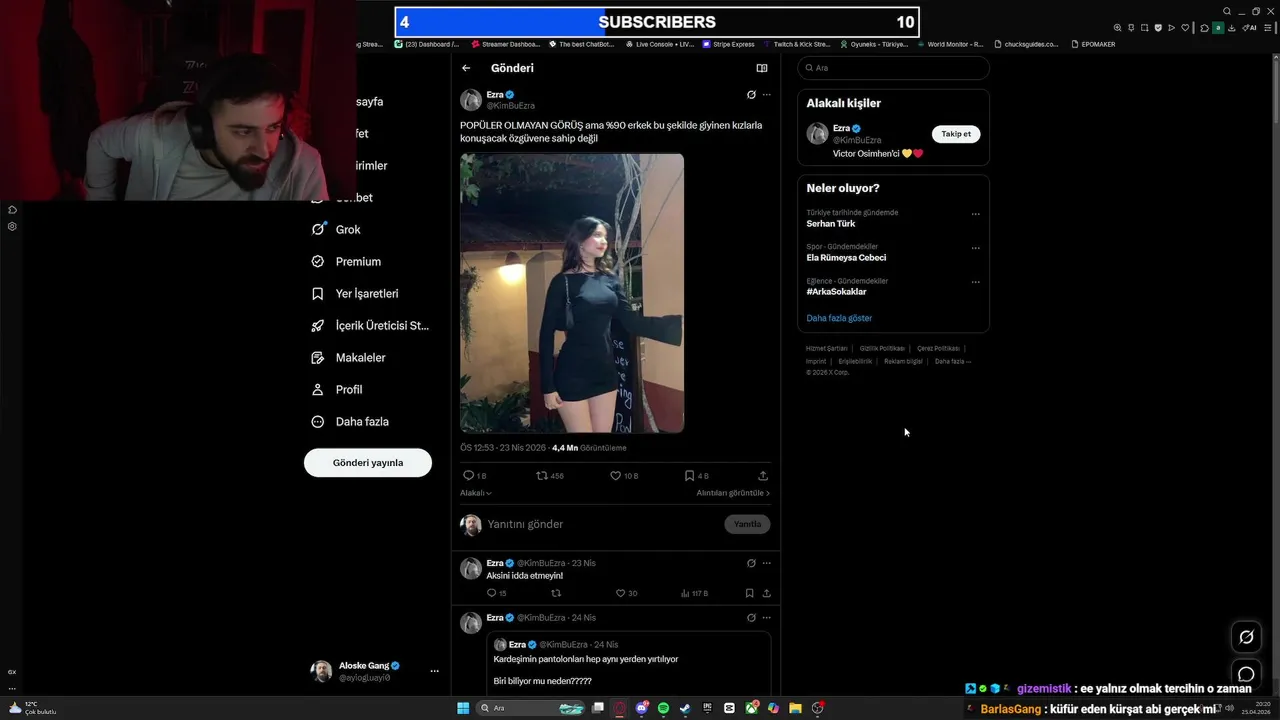Open World Monitor bookmark
1280x720 pixels.
pyautogui.click(x=950, y=44)
